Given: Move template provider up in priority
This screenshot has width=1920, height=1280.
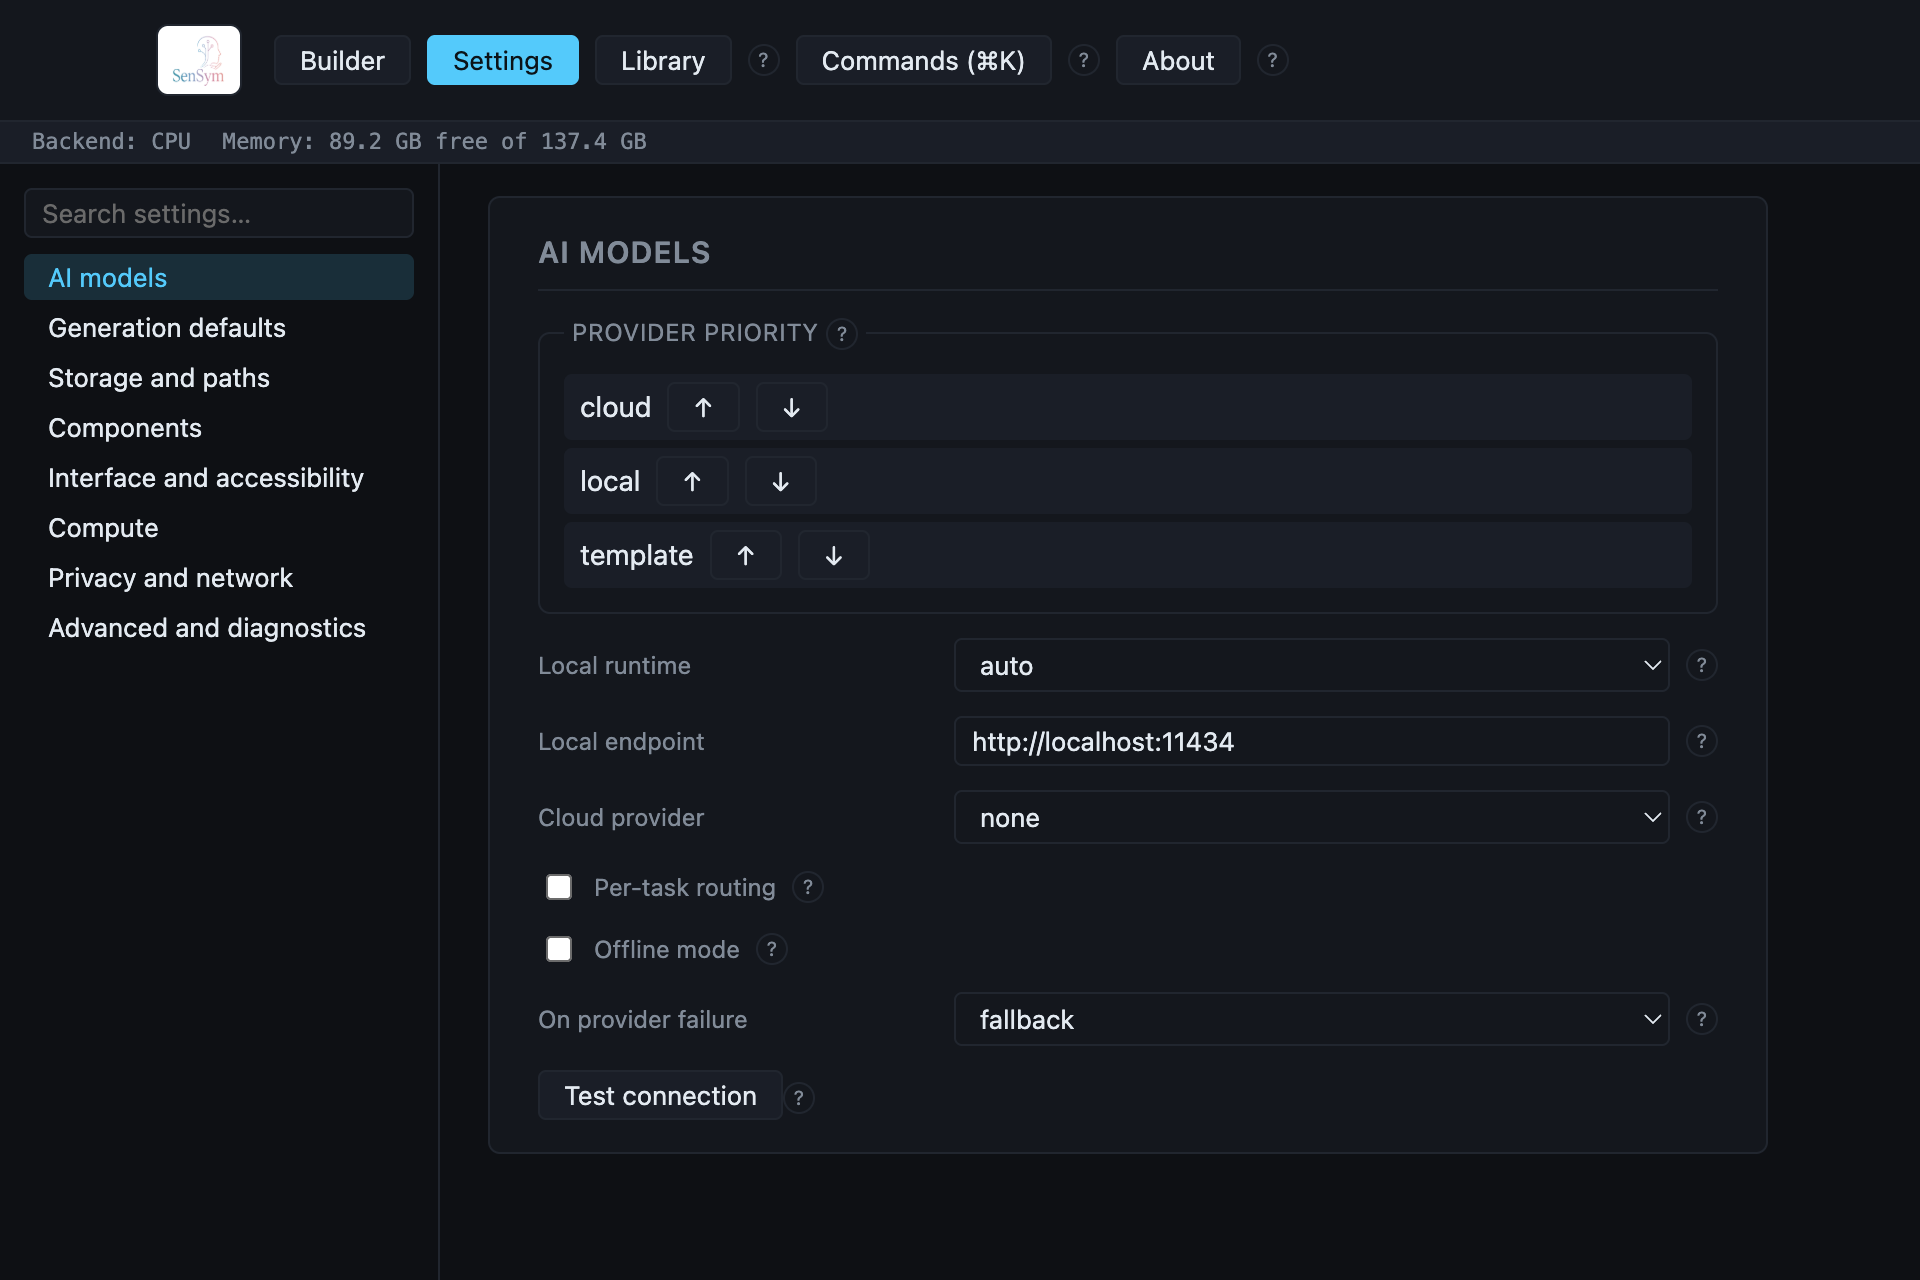Looking at the screenshot, I should pos(745,555).
